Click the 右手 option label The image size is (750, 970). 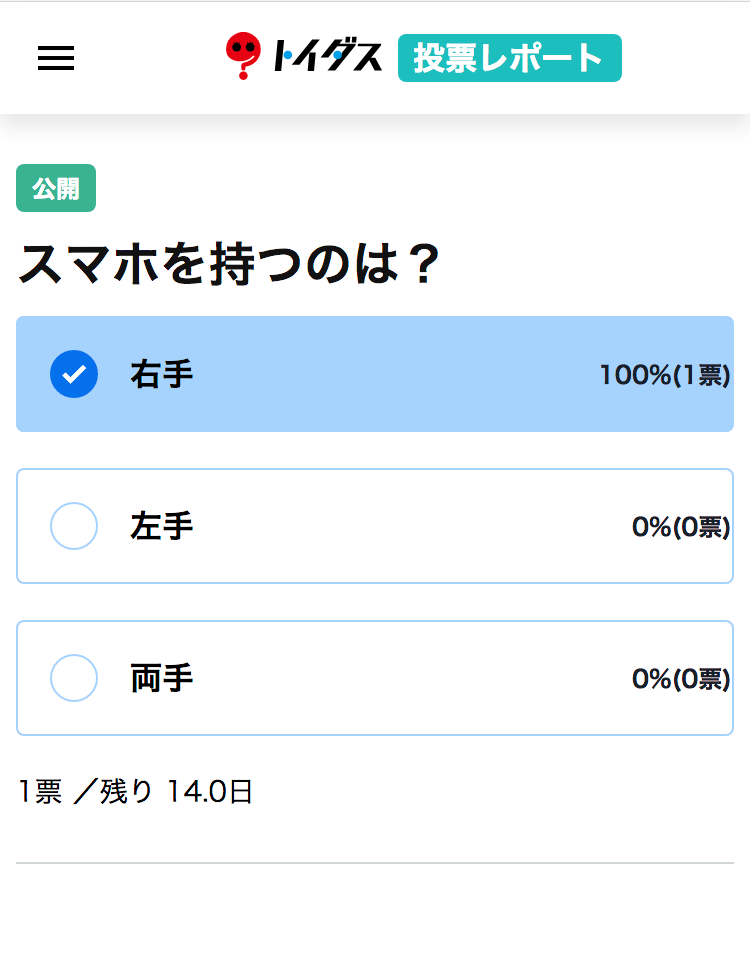click(x=162, y=374)
